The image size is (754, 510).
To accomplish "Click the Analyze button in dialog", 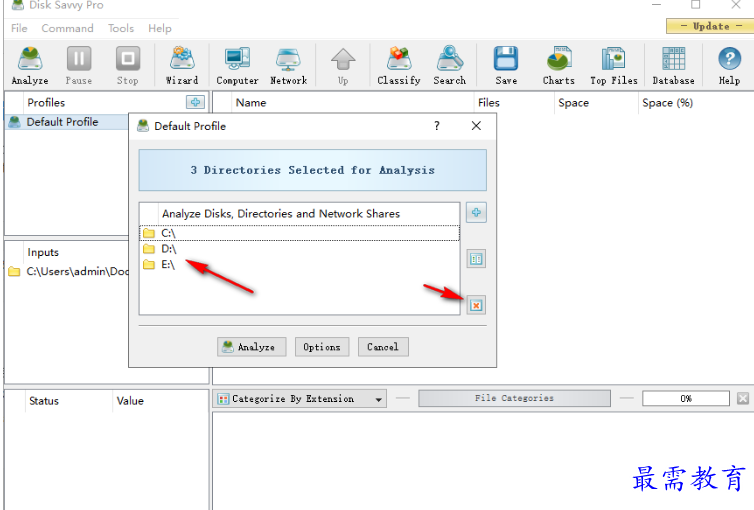I will 251,347.
